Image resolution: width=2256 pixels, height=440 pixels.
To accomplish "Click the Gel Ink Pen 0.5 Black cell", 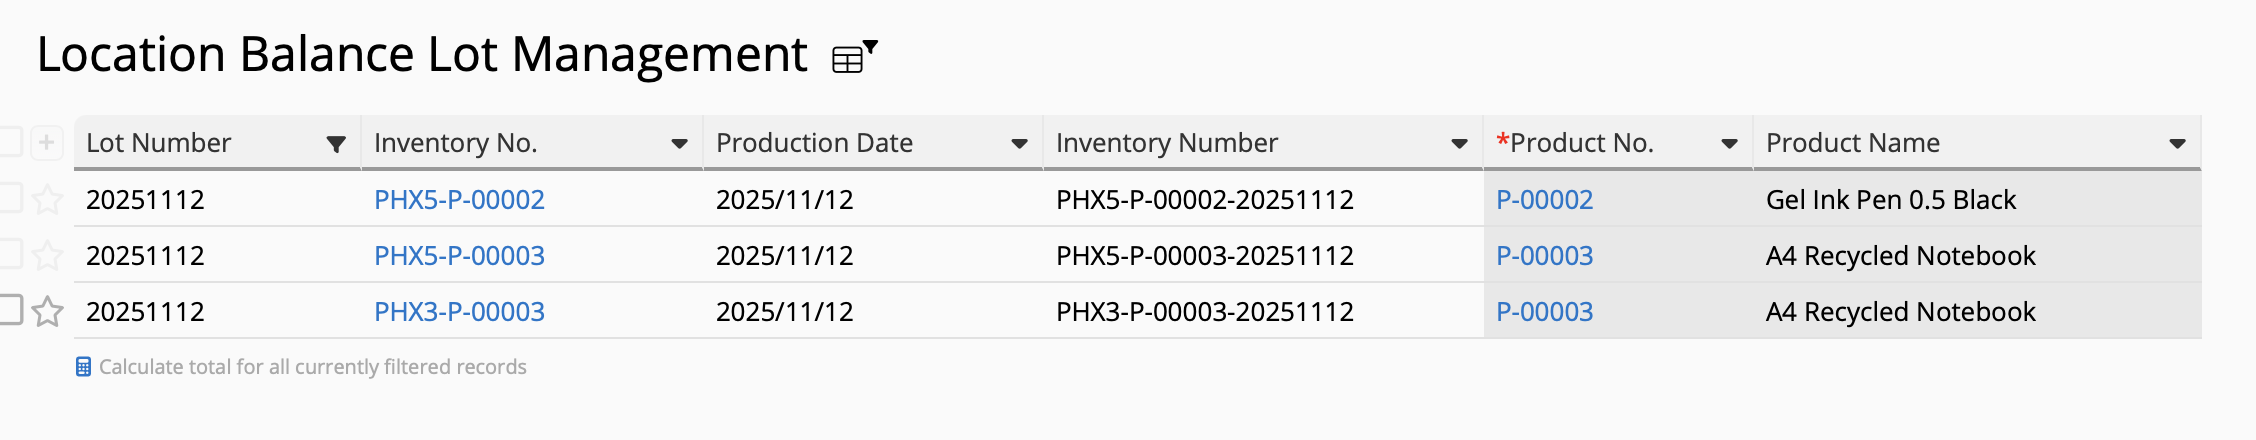I will coord(1890,200).
